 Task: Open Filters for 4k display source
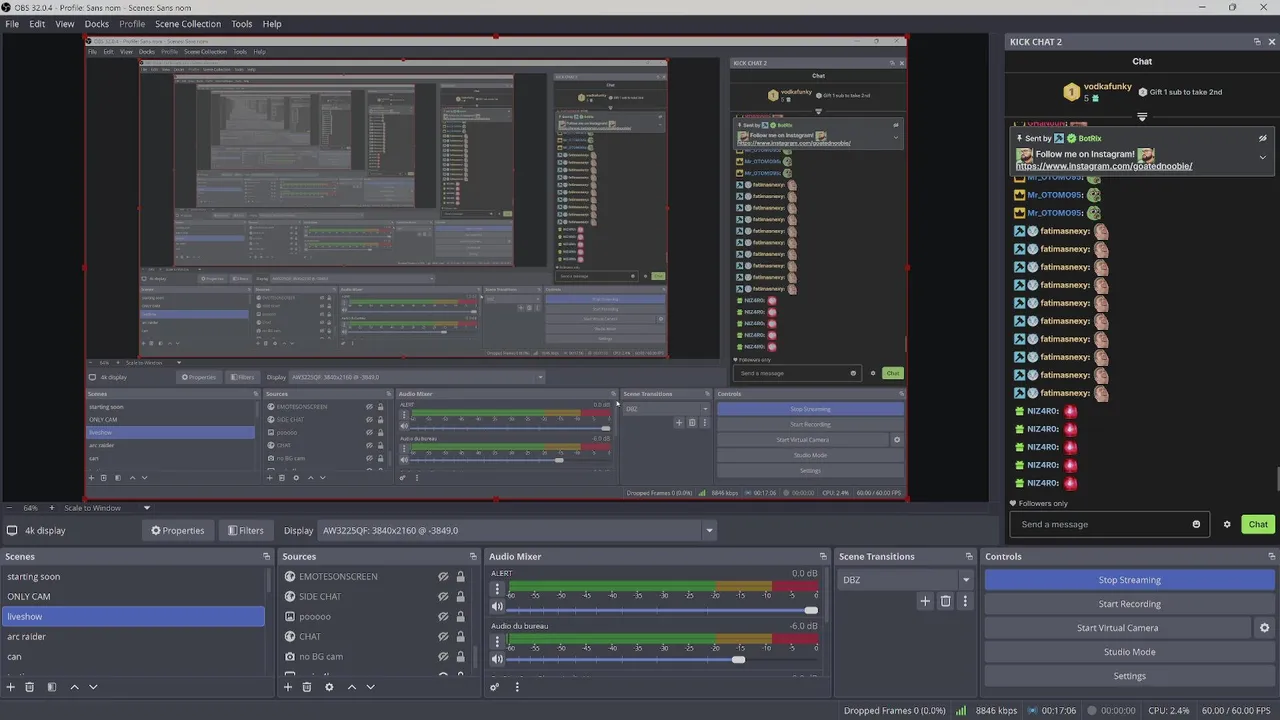(246, 531)
